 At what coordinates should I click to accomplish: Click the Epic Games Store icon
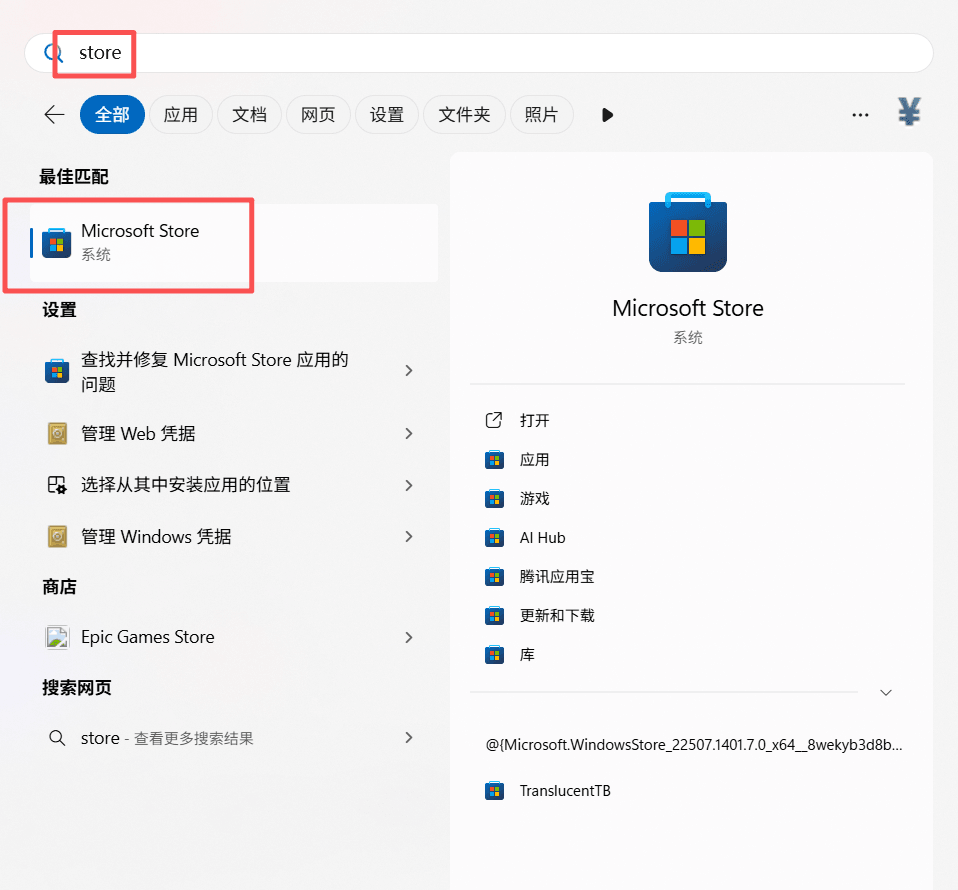57,637
